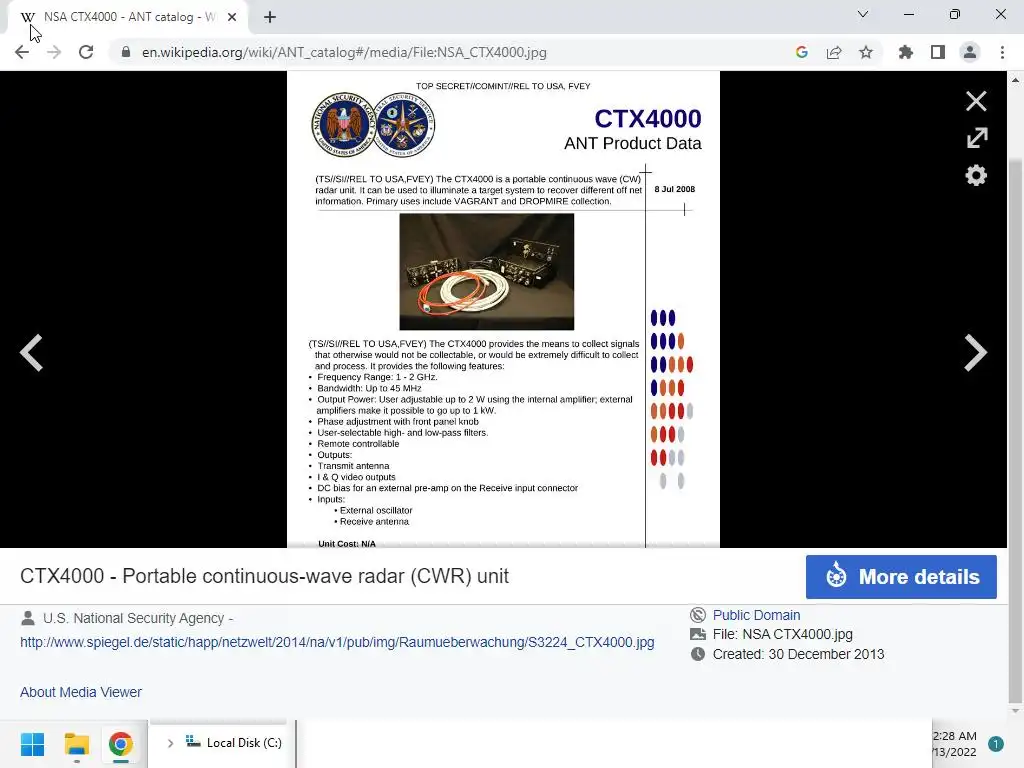Expand the tab search dropdown
1024x768 pixels.
[x=863, y=14]
